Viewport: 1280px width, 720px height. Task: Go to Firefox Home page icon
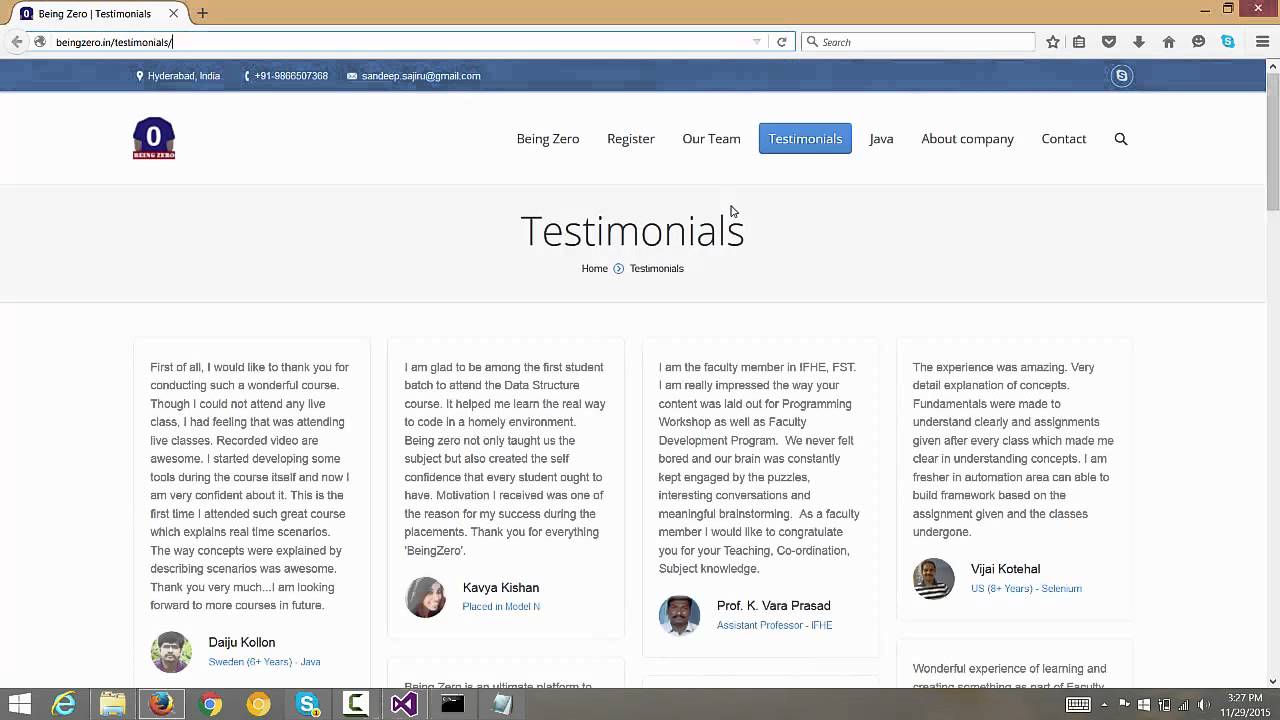click(1169, 42)
